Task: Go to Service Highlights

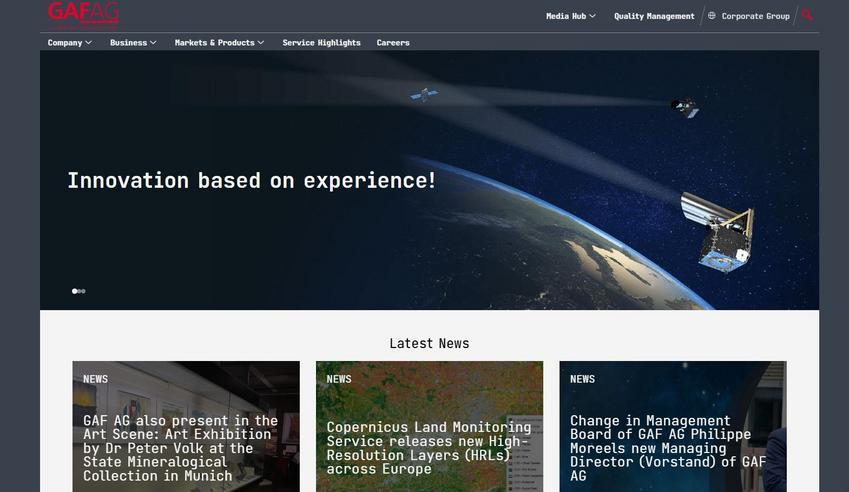Action: tap(321, 43)
